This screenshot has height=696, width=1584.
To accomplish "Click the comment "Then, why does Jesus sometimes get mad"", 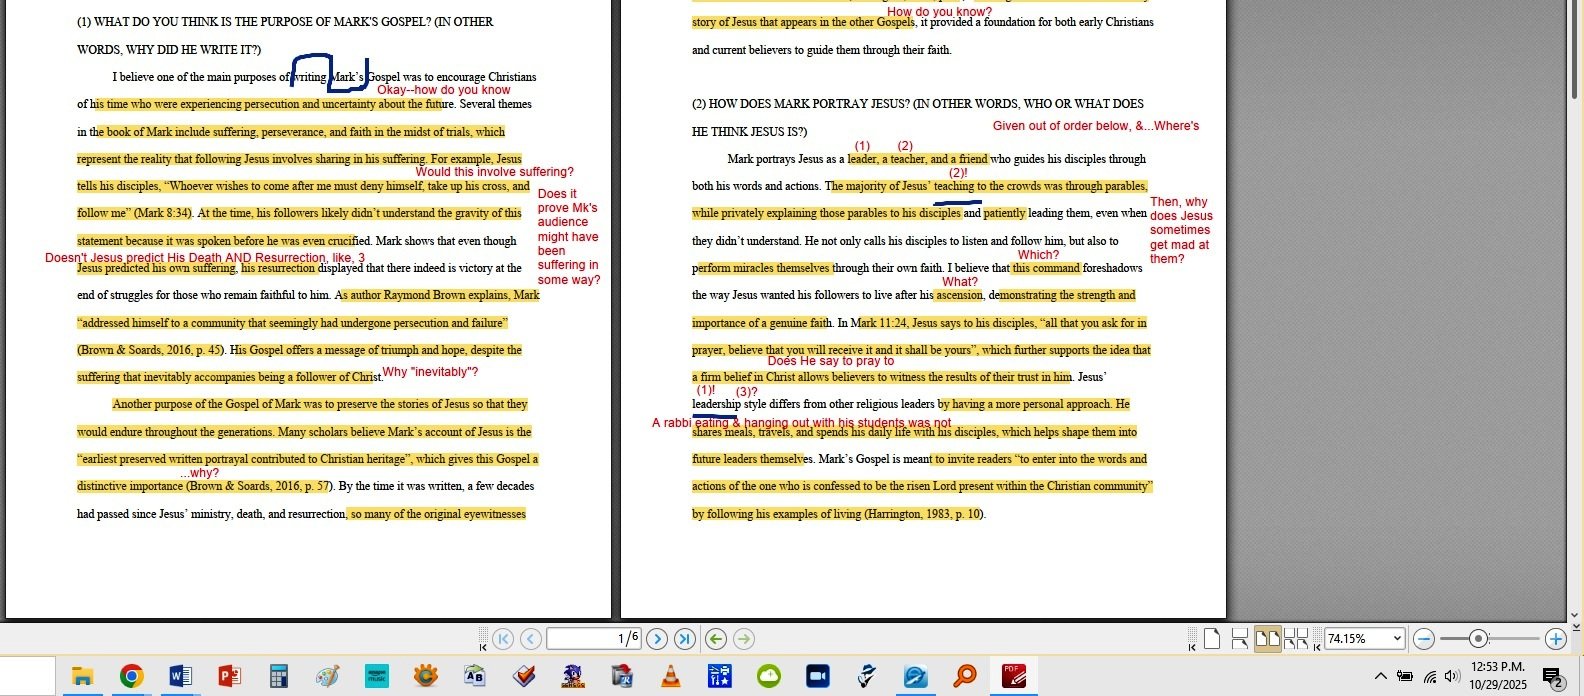I will click(1181, 230).
